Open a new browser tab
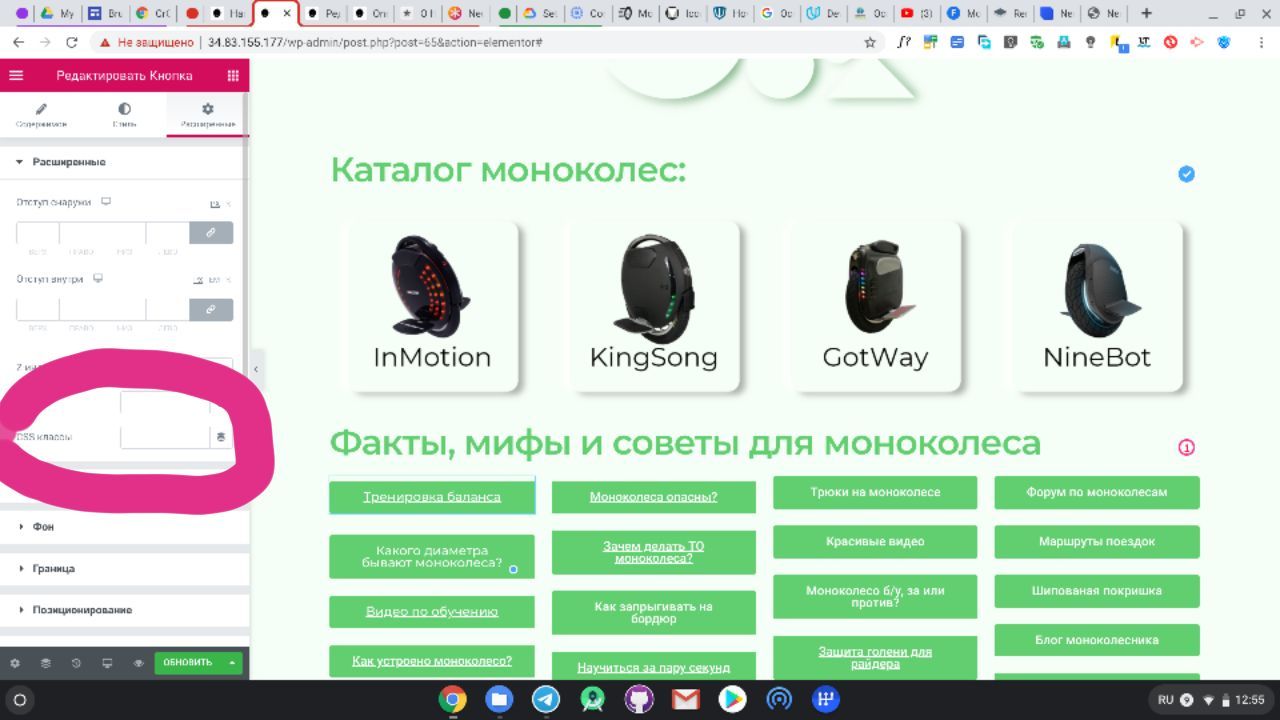1280x720 pixels. [1146, 13]
